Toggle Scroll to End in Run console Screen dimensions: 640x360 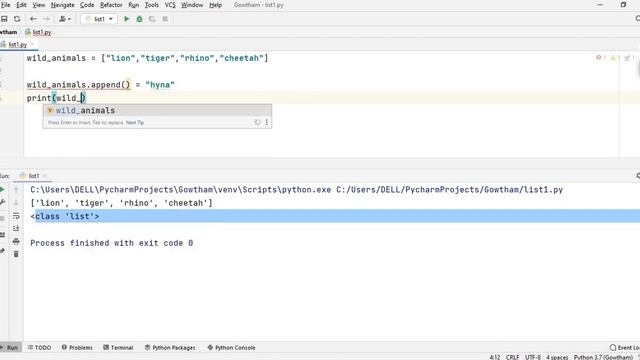tap(16, 228)
